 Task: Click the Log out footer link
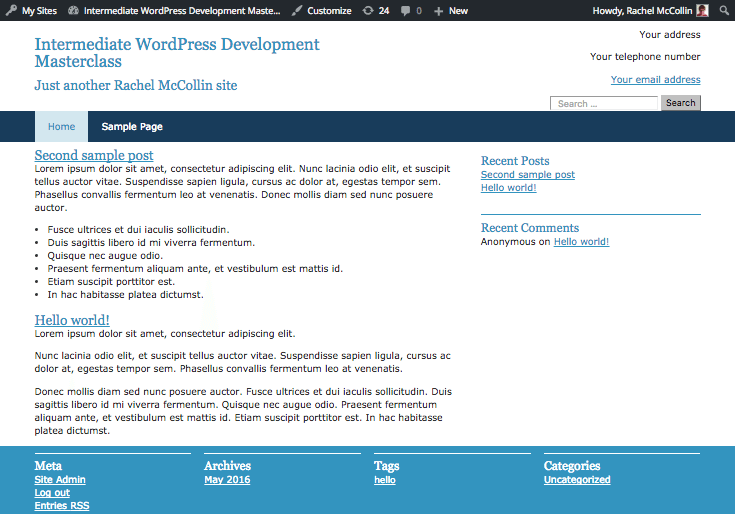pos(52,492)
